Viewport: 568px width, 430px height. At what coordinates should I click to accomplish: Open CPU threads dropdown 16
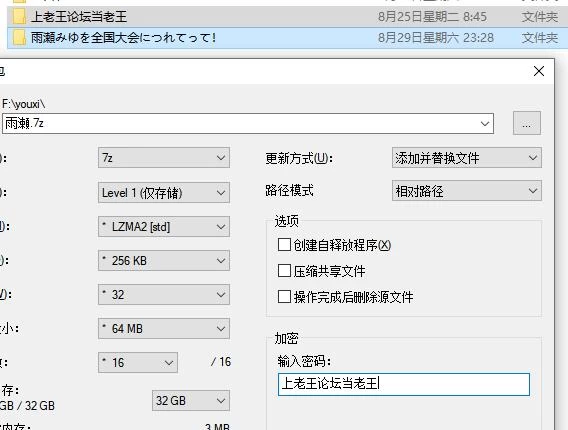point(138,362)
